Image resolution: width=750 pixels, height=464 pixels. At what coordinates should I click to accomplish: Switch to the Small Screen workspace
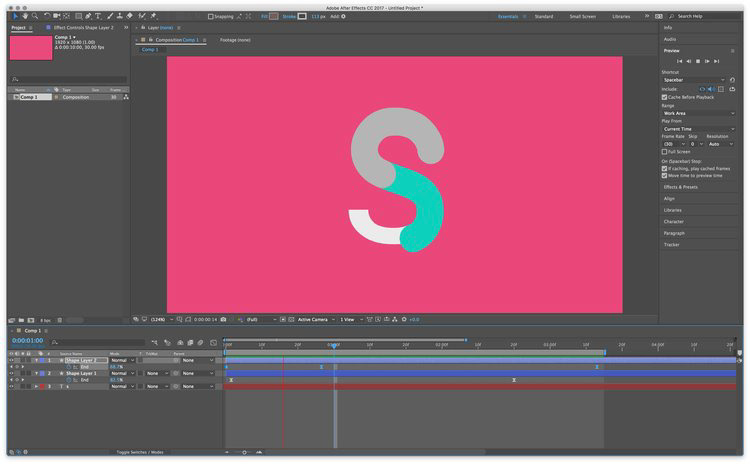point(583,16)
